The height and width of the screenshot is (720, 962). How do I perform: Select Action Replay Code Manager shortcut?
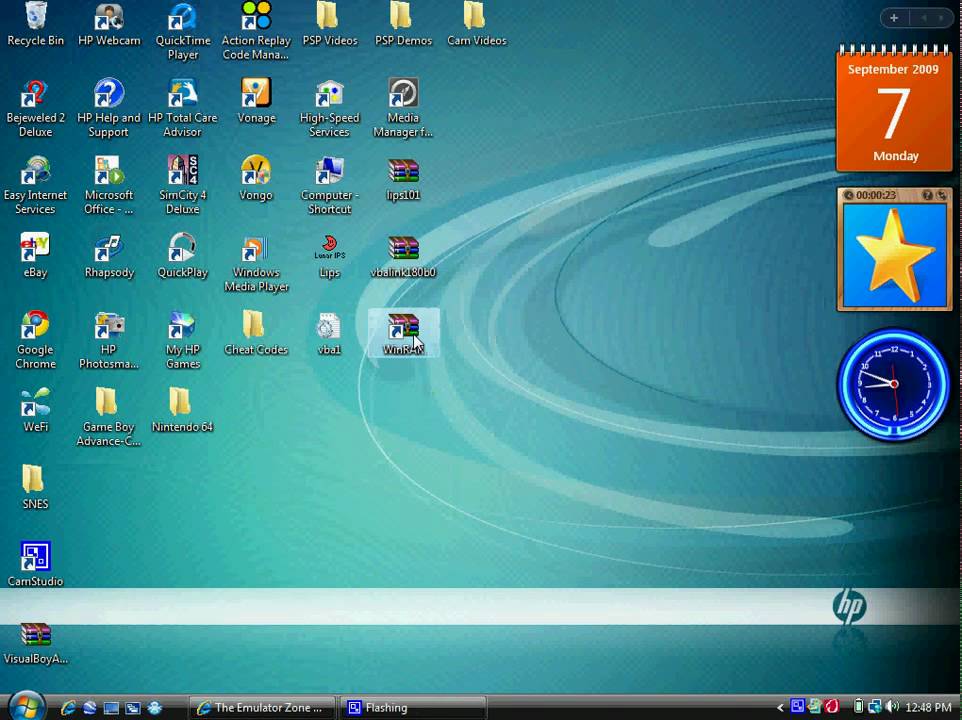(x=256, y=31)
